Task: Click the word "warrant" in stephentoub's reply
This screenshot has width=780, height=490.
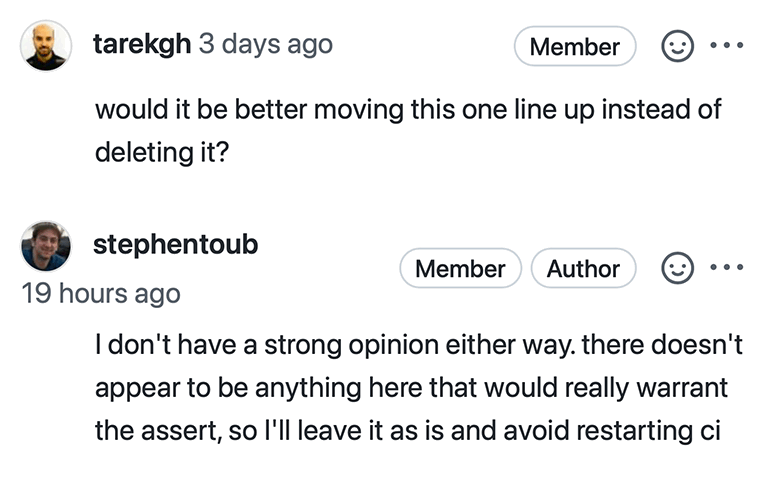Action: [679, 389]
